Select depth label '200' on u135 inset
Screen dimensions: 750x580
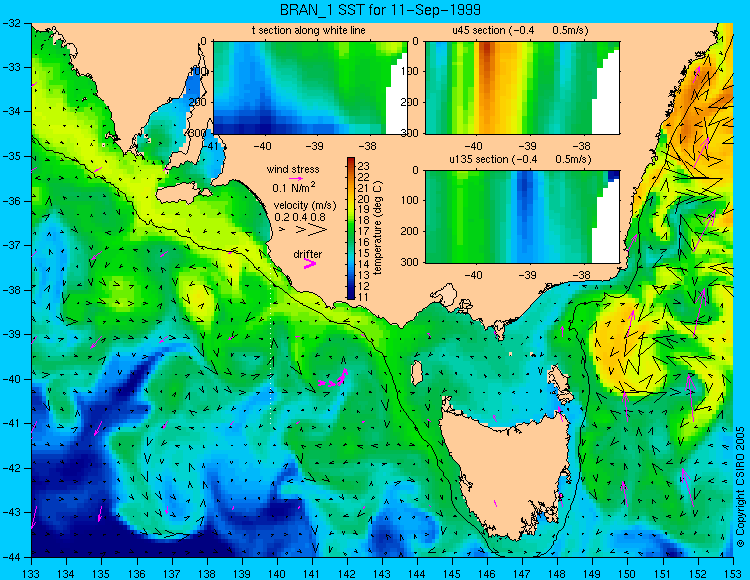[409, 231]
